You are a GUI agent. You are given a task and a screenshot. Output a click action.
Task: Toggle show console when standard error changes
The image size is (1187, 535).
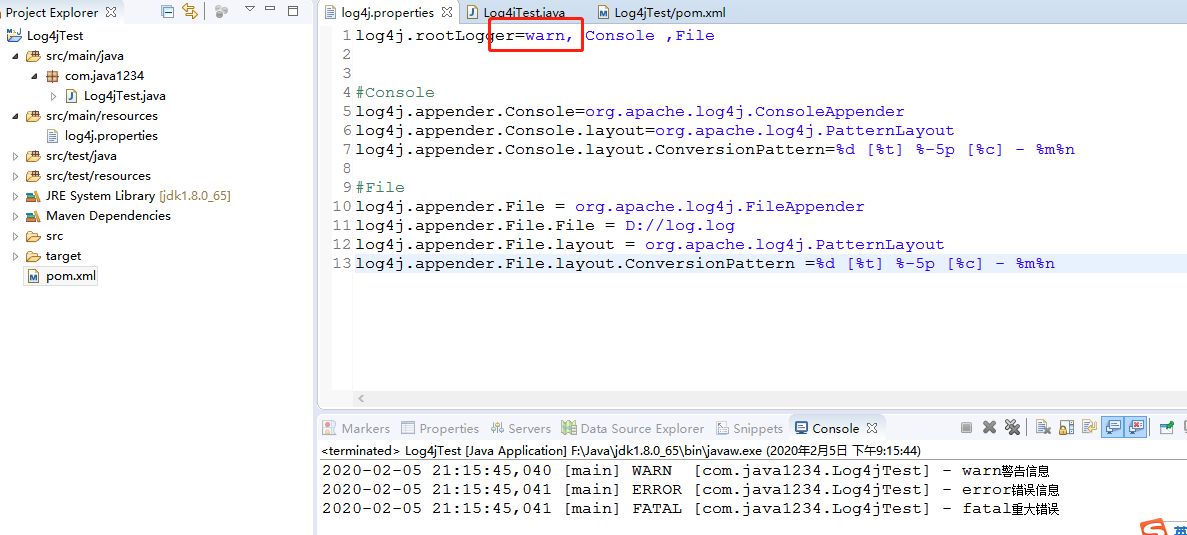[x=1136, y=428]
